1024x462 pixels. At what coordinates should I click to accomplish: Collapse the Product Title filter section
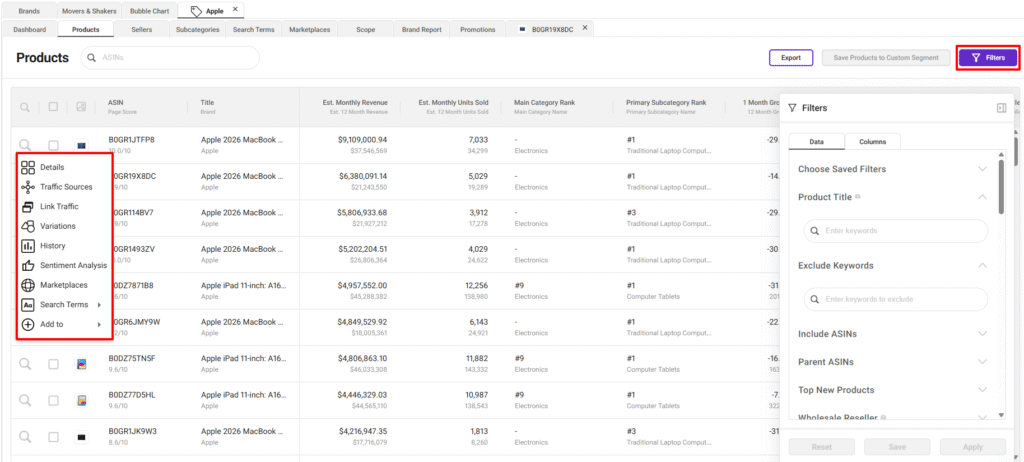[982, 197]
